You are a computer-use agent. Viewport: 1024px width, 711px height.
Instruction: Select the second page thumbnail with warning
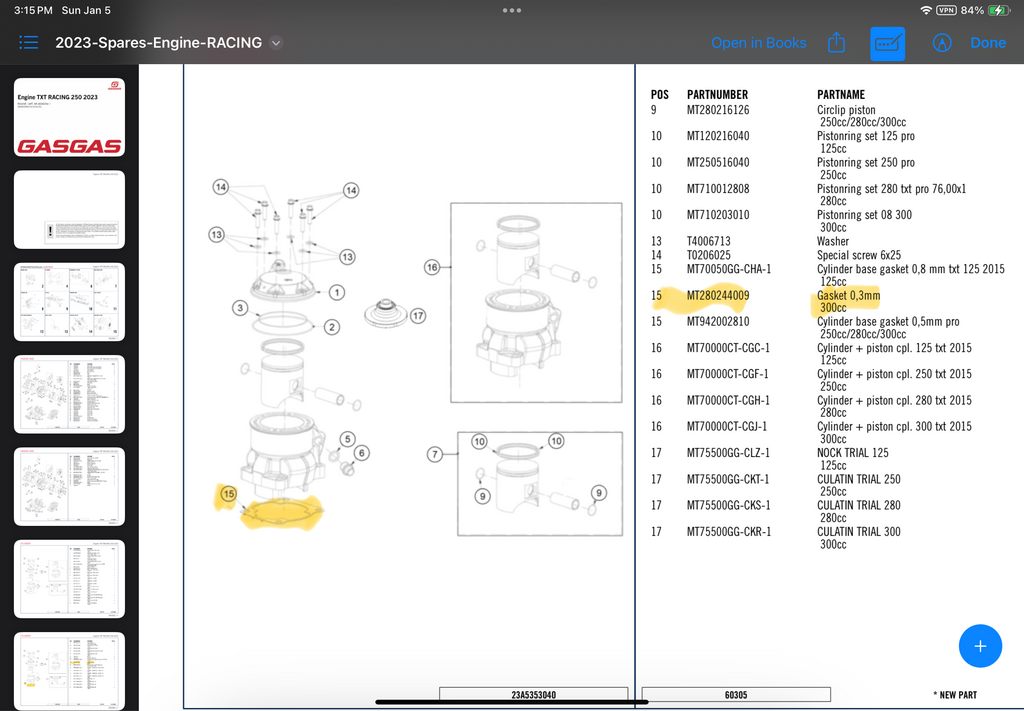click(x=69, y=209)
